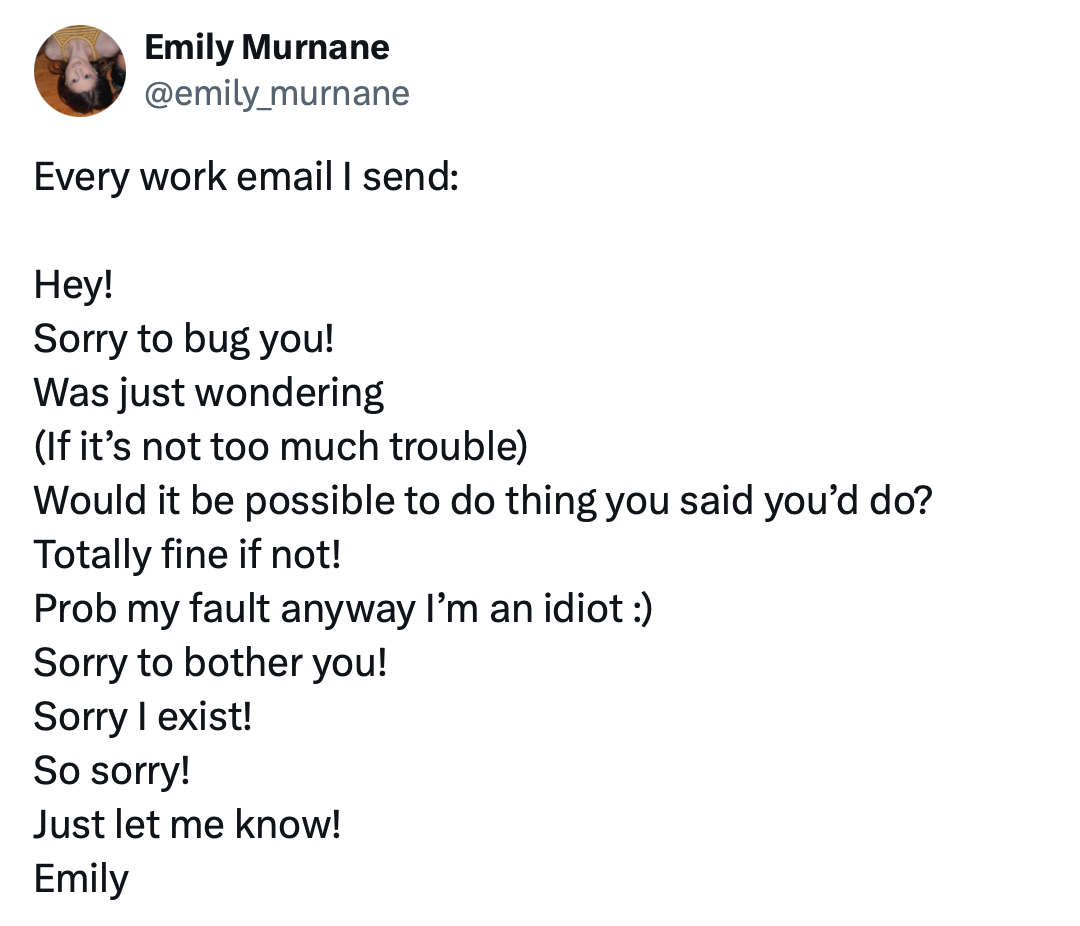Select the "Sorry to bug you!" line
The image size is (1080, 926).
(184, 340)
